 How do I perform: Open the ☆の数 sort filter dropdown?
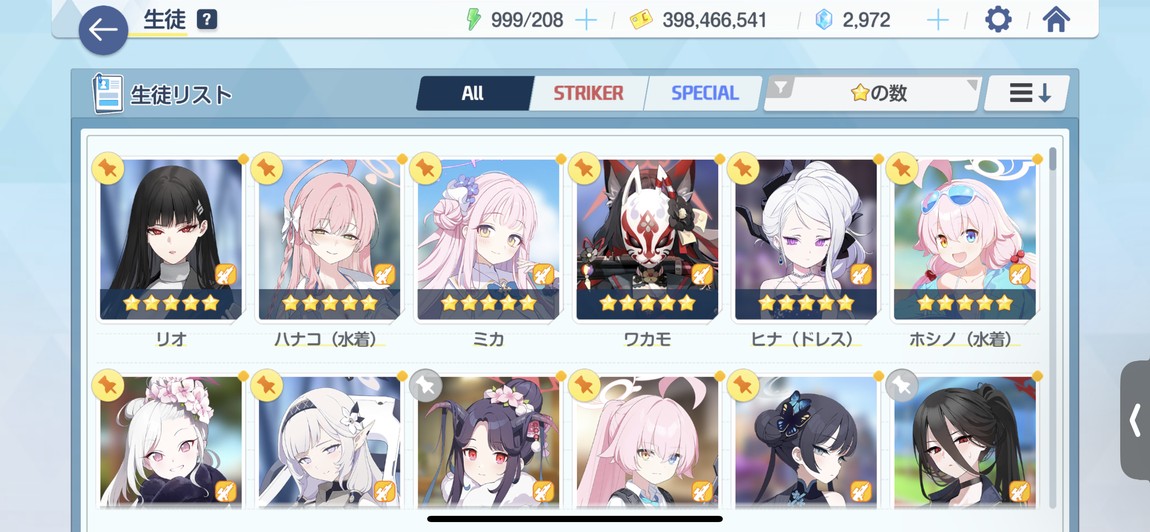click(x=872, y=93)
